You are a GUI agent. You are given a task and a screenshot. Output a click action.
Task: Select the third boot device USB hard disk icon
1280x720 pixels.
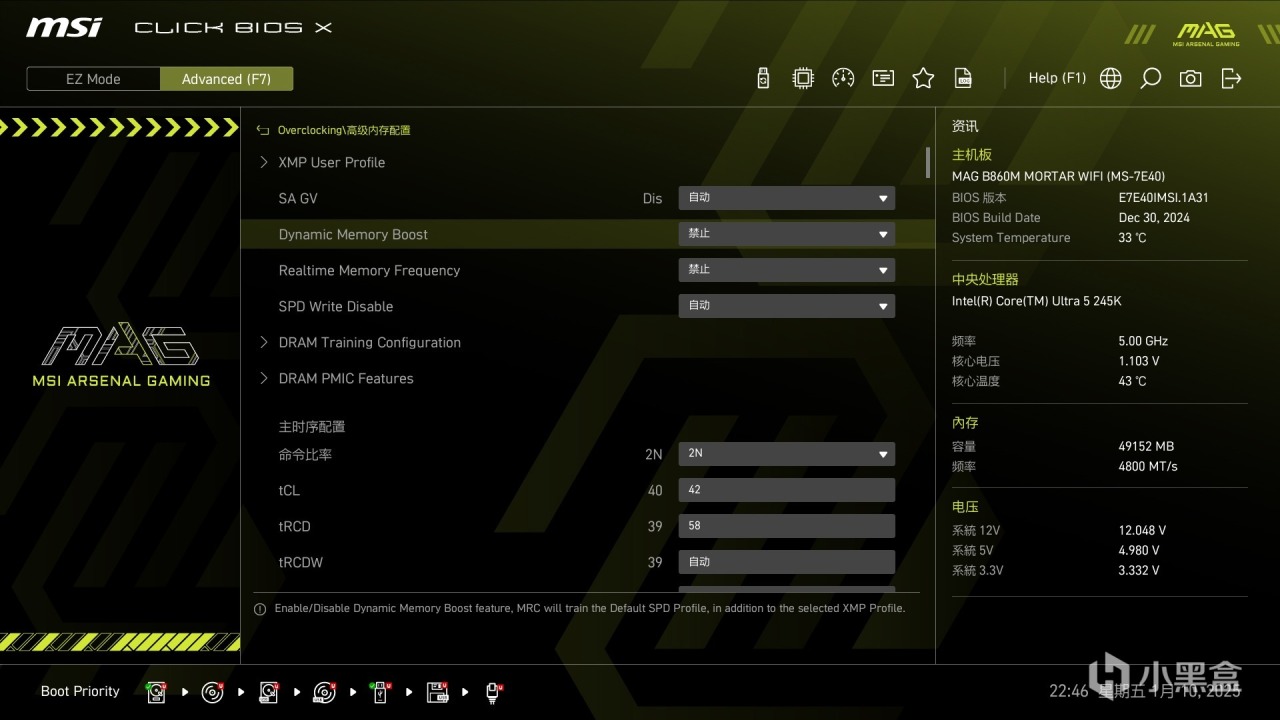(269, 692)
